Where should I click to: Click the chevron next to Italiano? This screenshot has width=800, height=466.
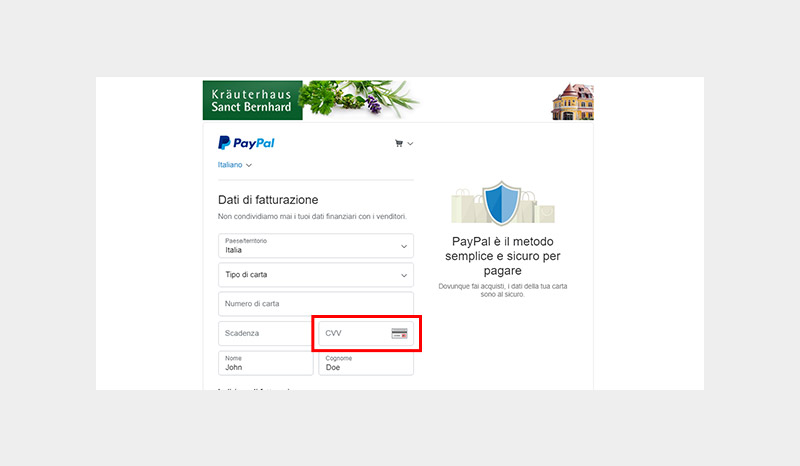coord(249,165)
